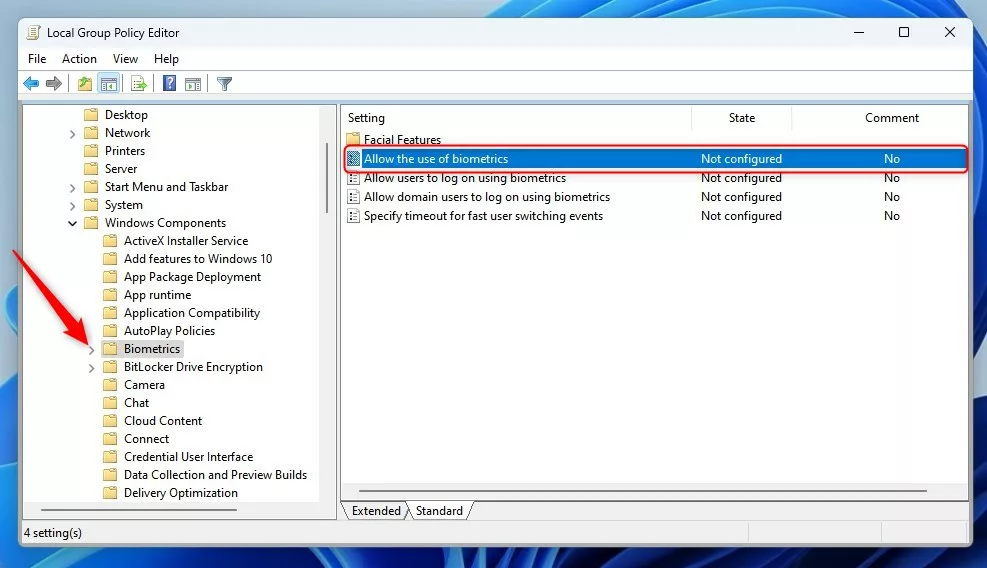The width and height of the screenshot is (987, 568).
Task: Click the Facial Features folder icon
Action: coord(353,139)
